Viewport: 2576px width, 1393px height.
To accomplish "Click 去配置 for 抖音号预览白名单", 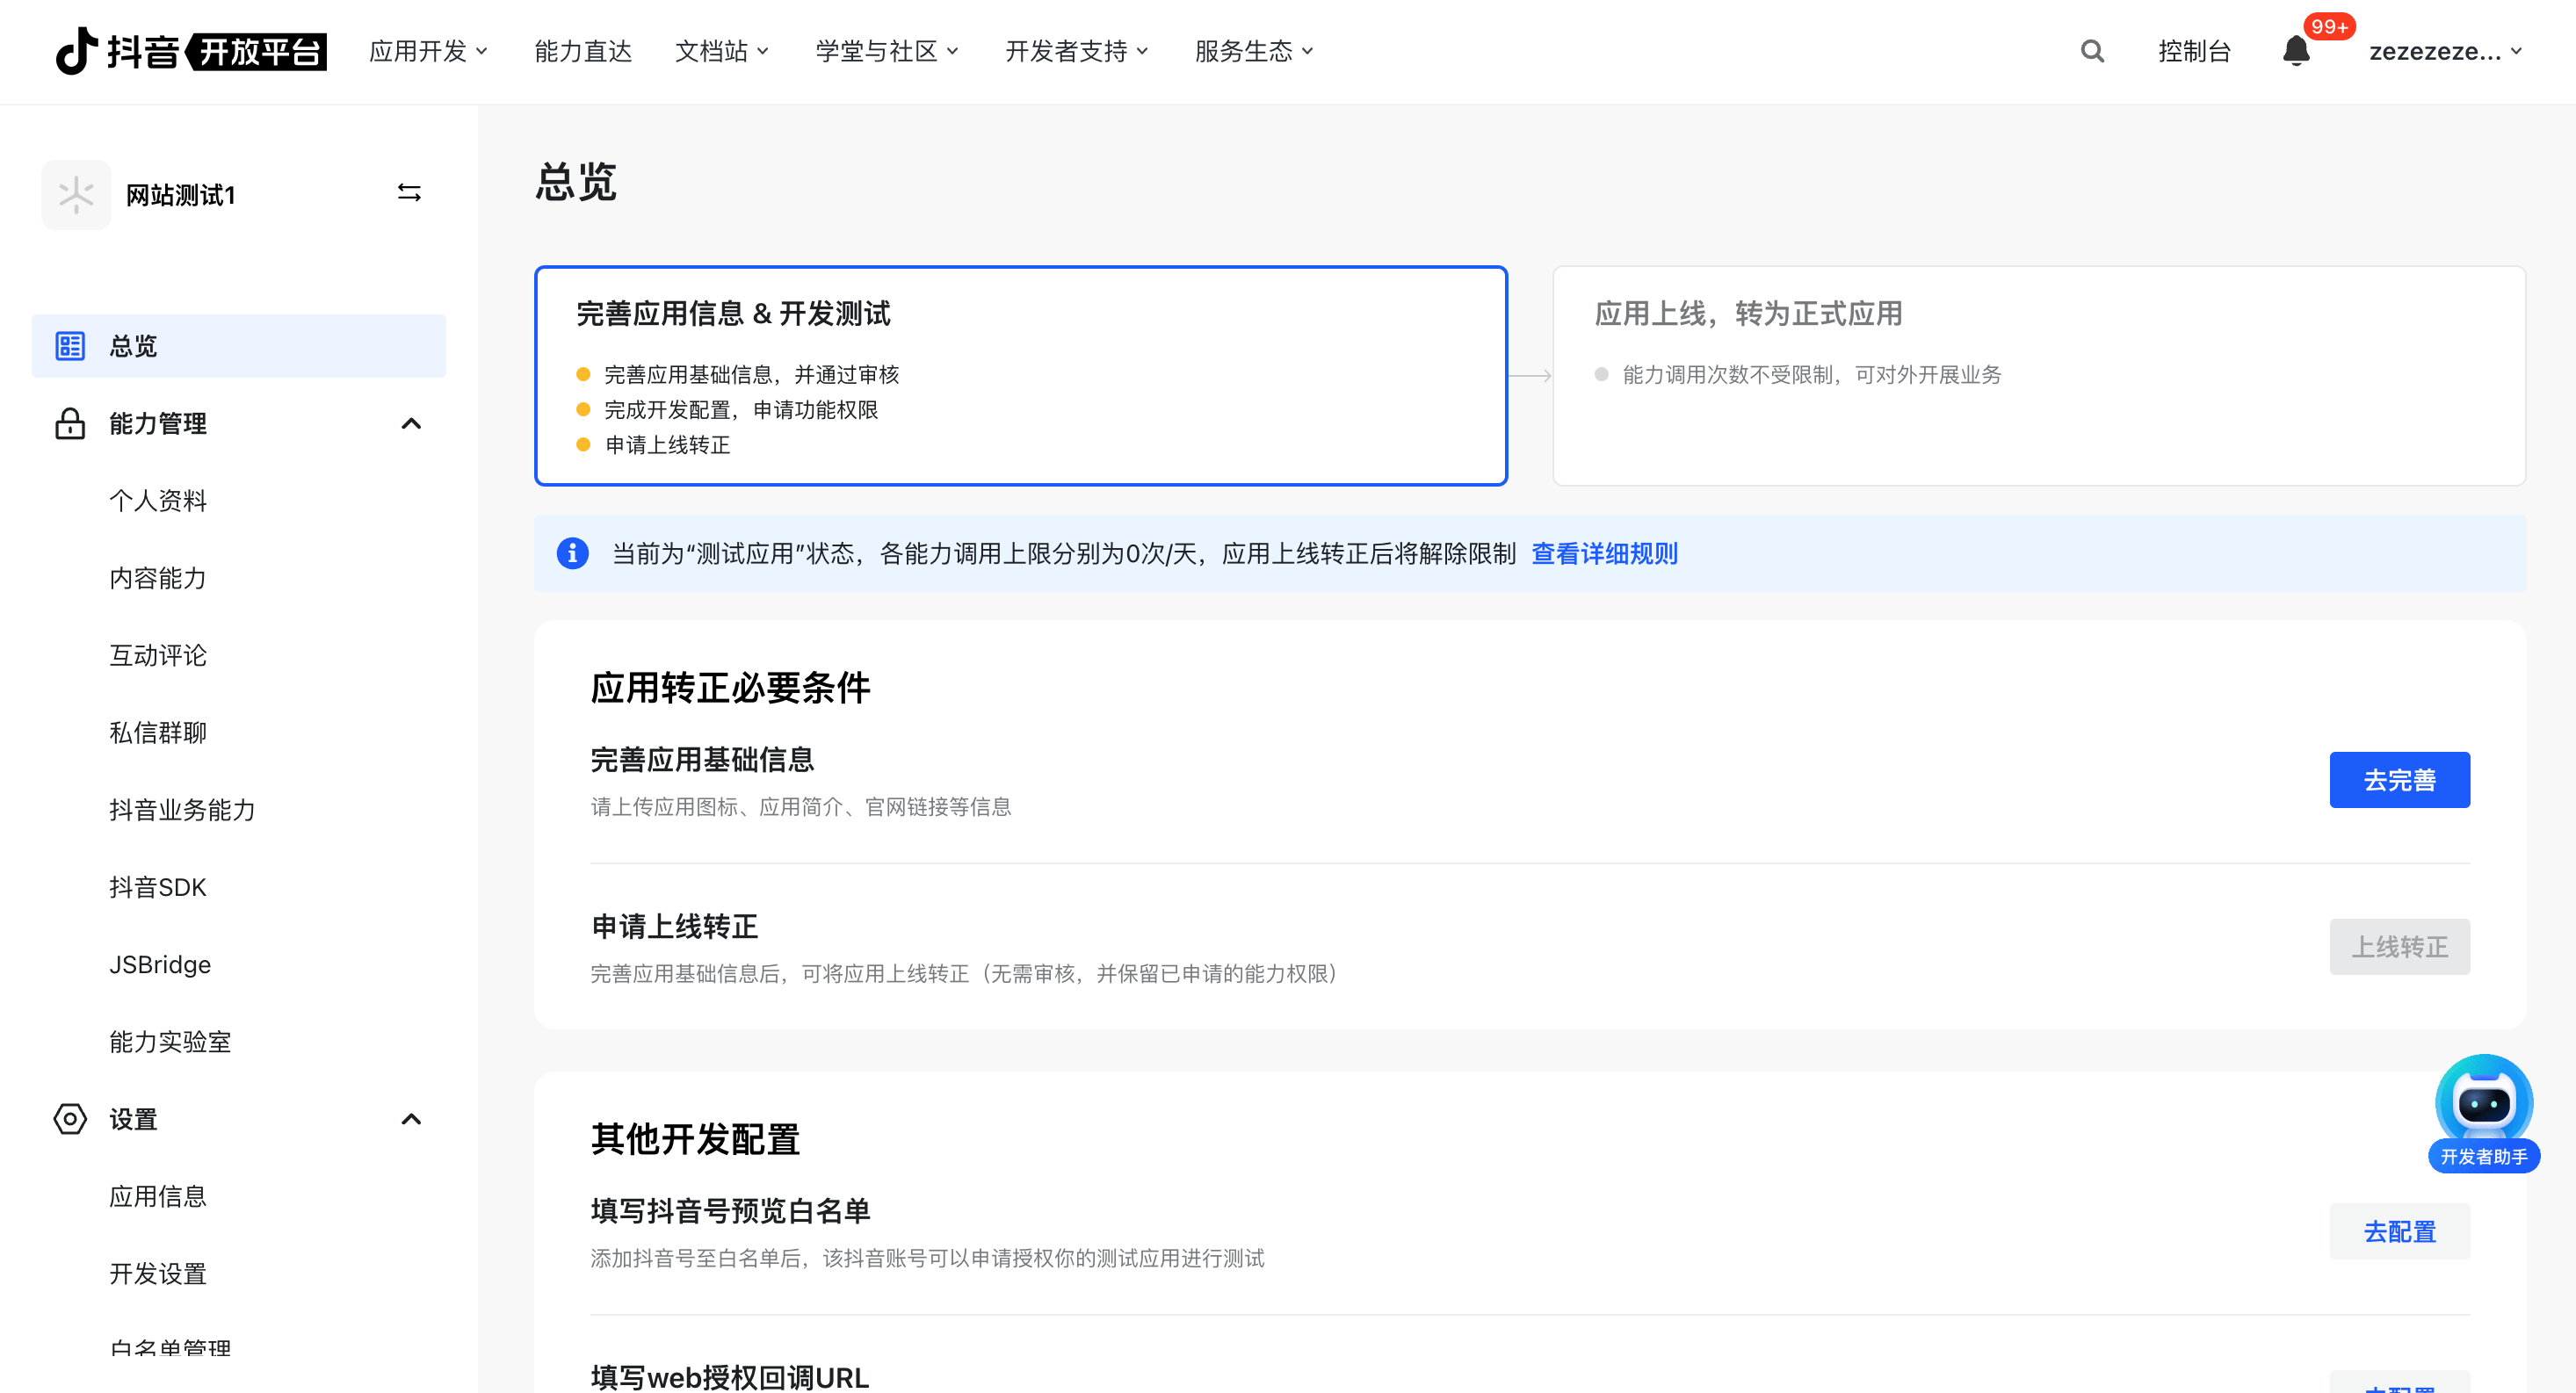I will tap(2399, 1232).
